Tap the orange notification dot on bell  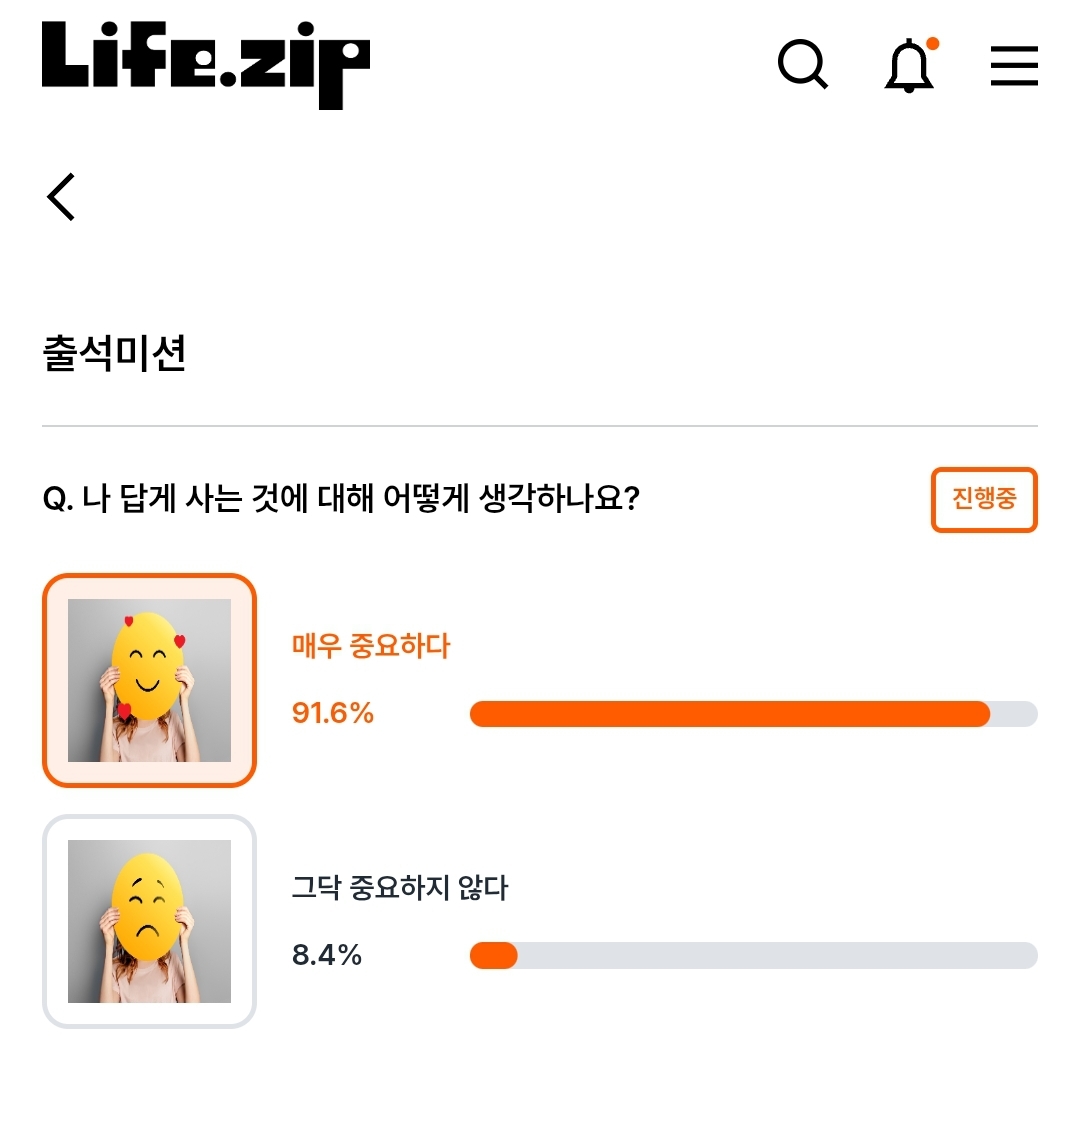(933, 44)
